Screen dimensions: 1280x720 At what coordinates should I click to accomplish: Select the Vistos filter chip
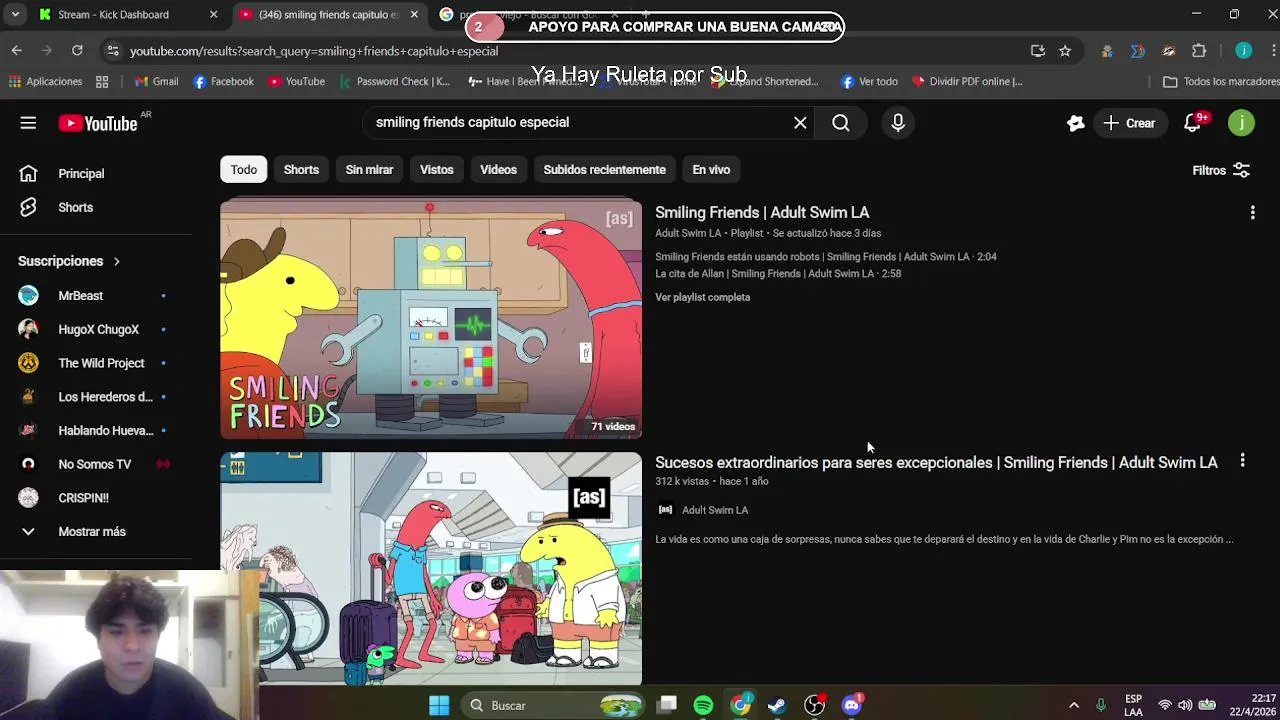tap(436, 170)
